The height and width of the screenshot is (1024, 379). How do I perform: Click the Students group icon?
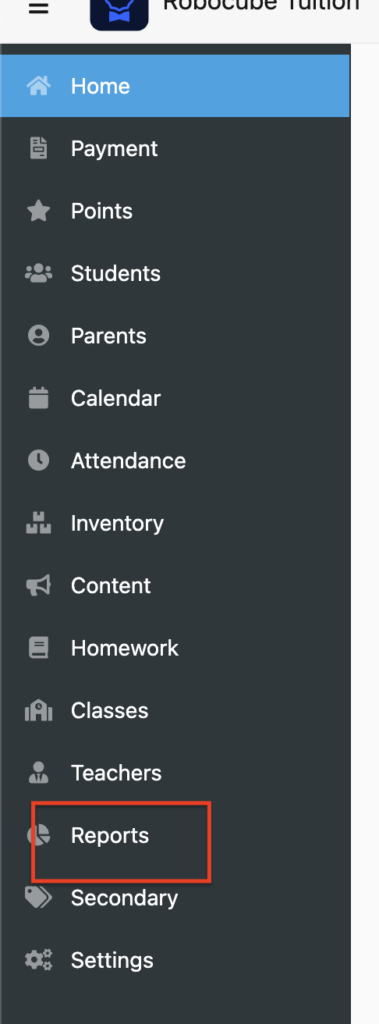click(x=39, y=273)
